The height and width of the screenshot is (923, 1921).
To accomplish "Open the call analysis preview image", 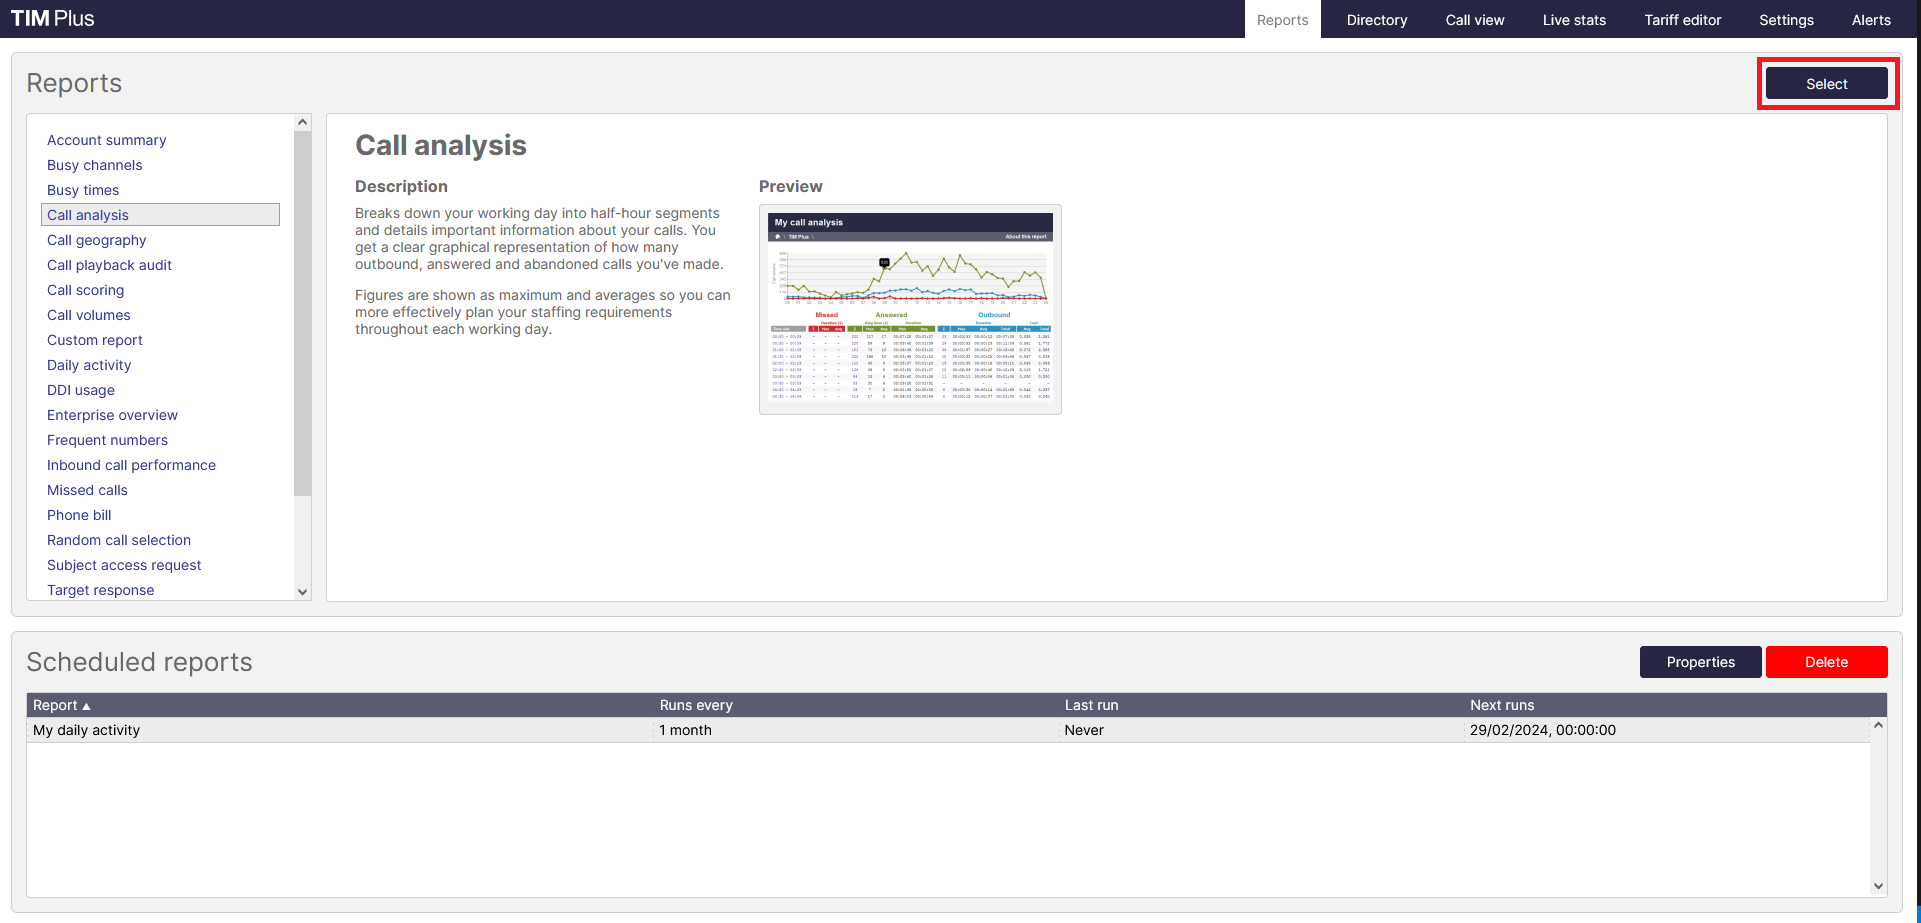I will [x=909, y=310].
